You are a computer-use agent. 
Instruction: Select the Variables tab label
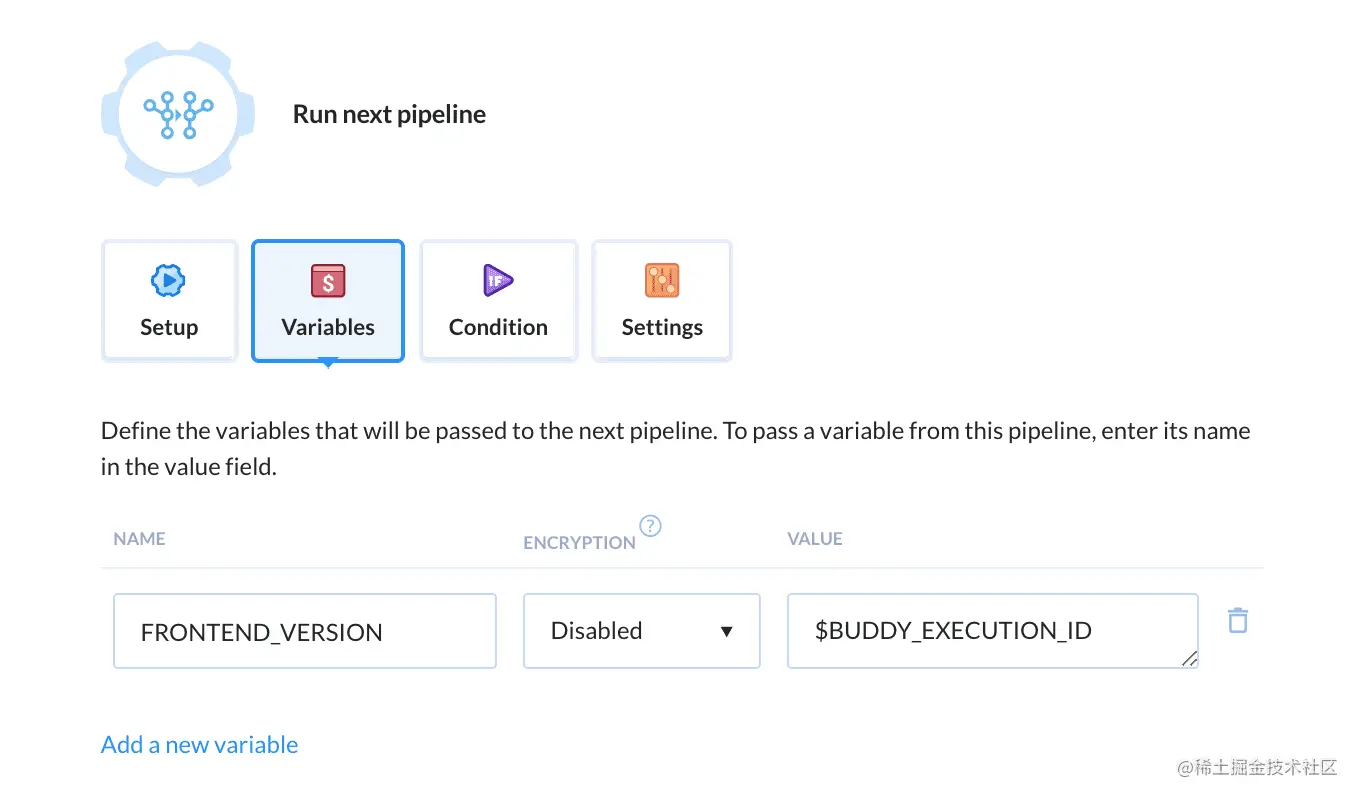point(328,327)
